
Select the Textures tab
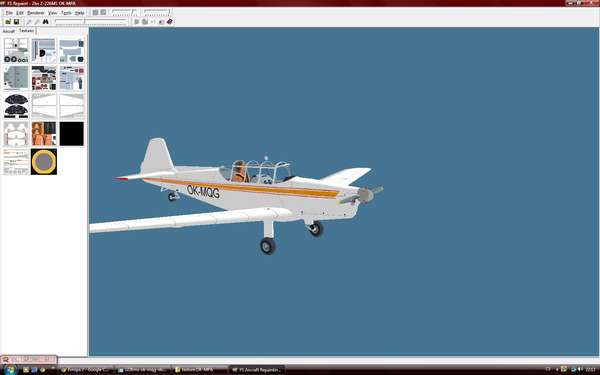coord(26,31)
